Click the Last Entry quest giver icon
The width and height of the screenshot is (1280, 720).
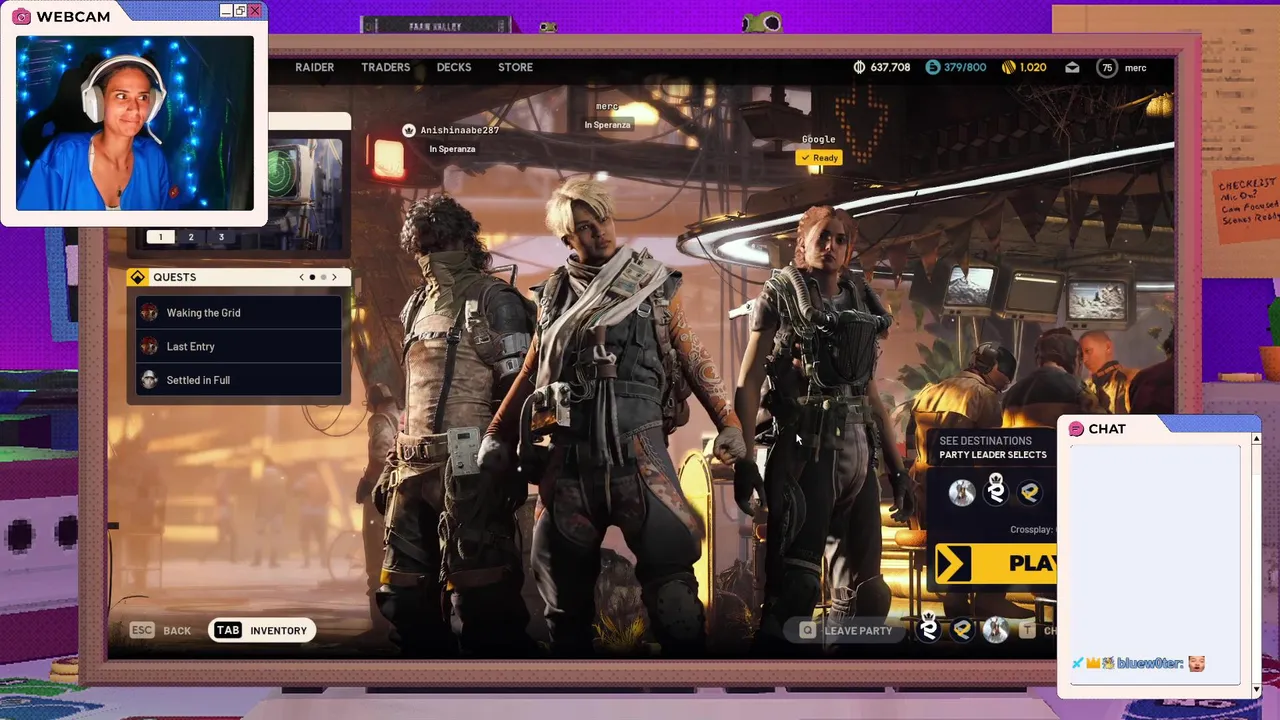pos(149,346)
